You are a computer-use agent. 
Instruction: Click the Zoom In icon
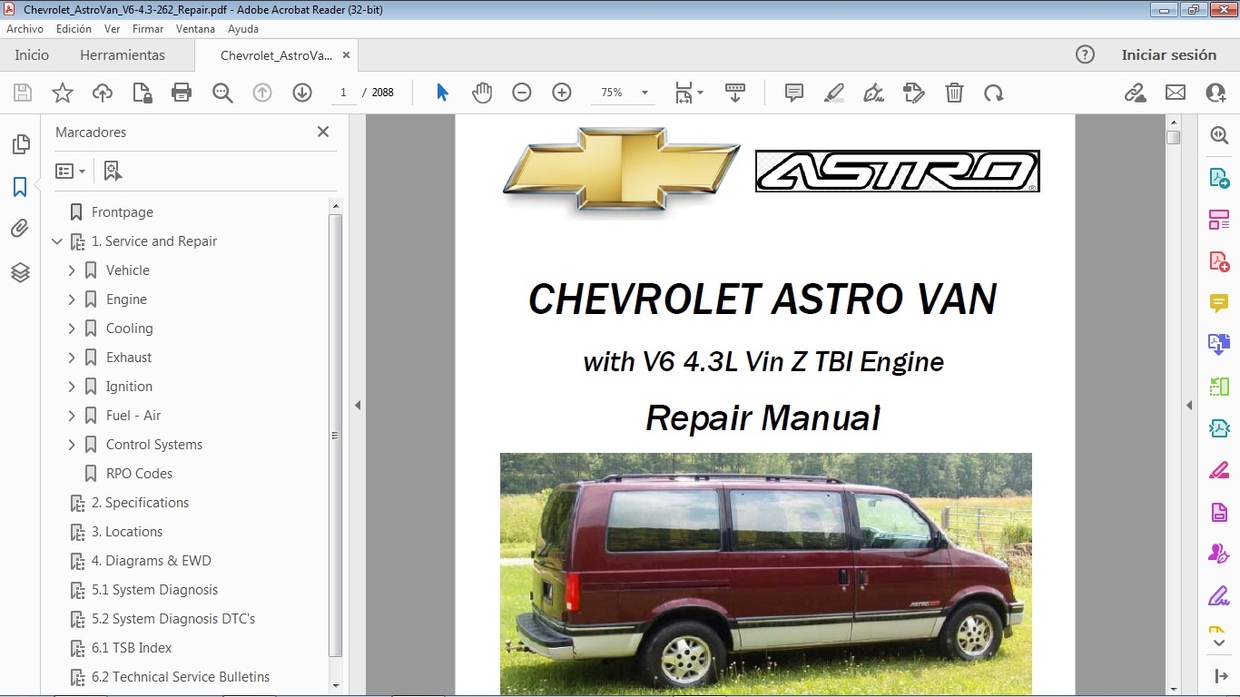pos(561,92)
